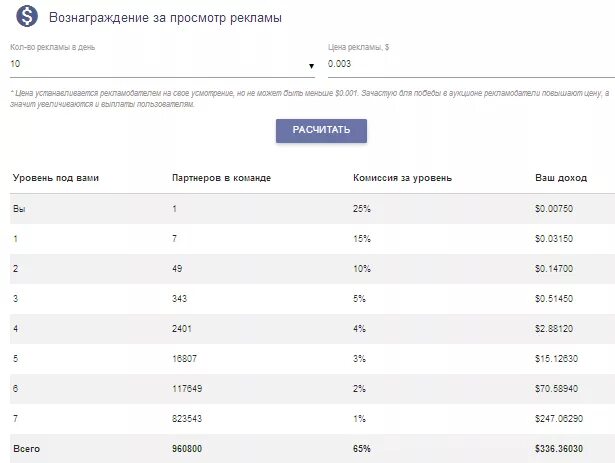Select the row with 49 partners

point(312,269)
